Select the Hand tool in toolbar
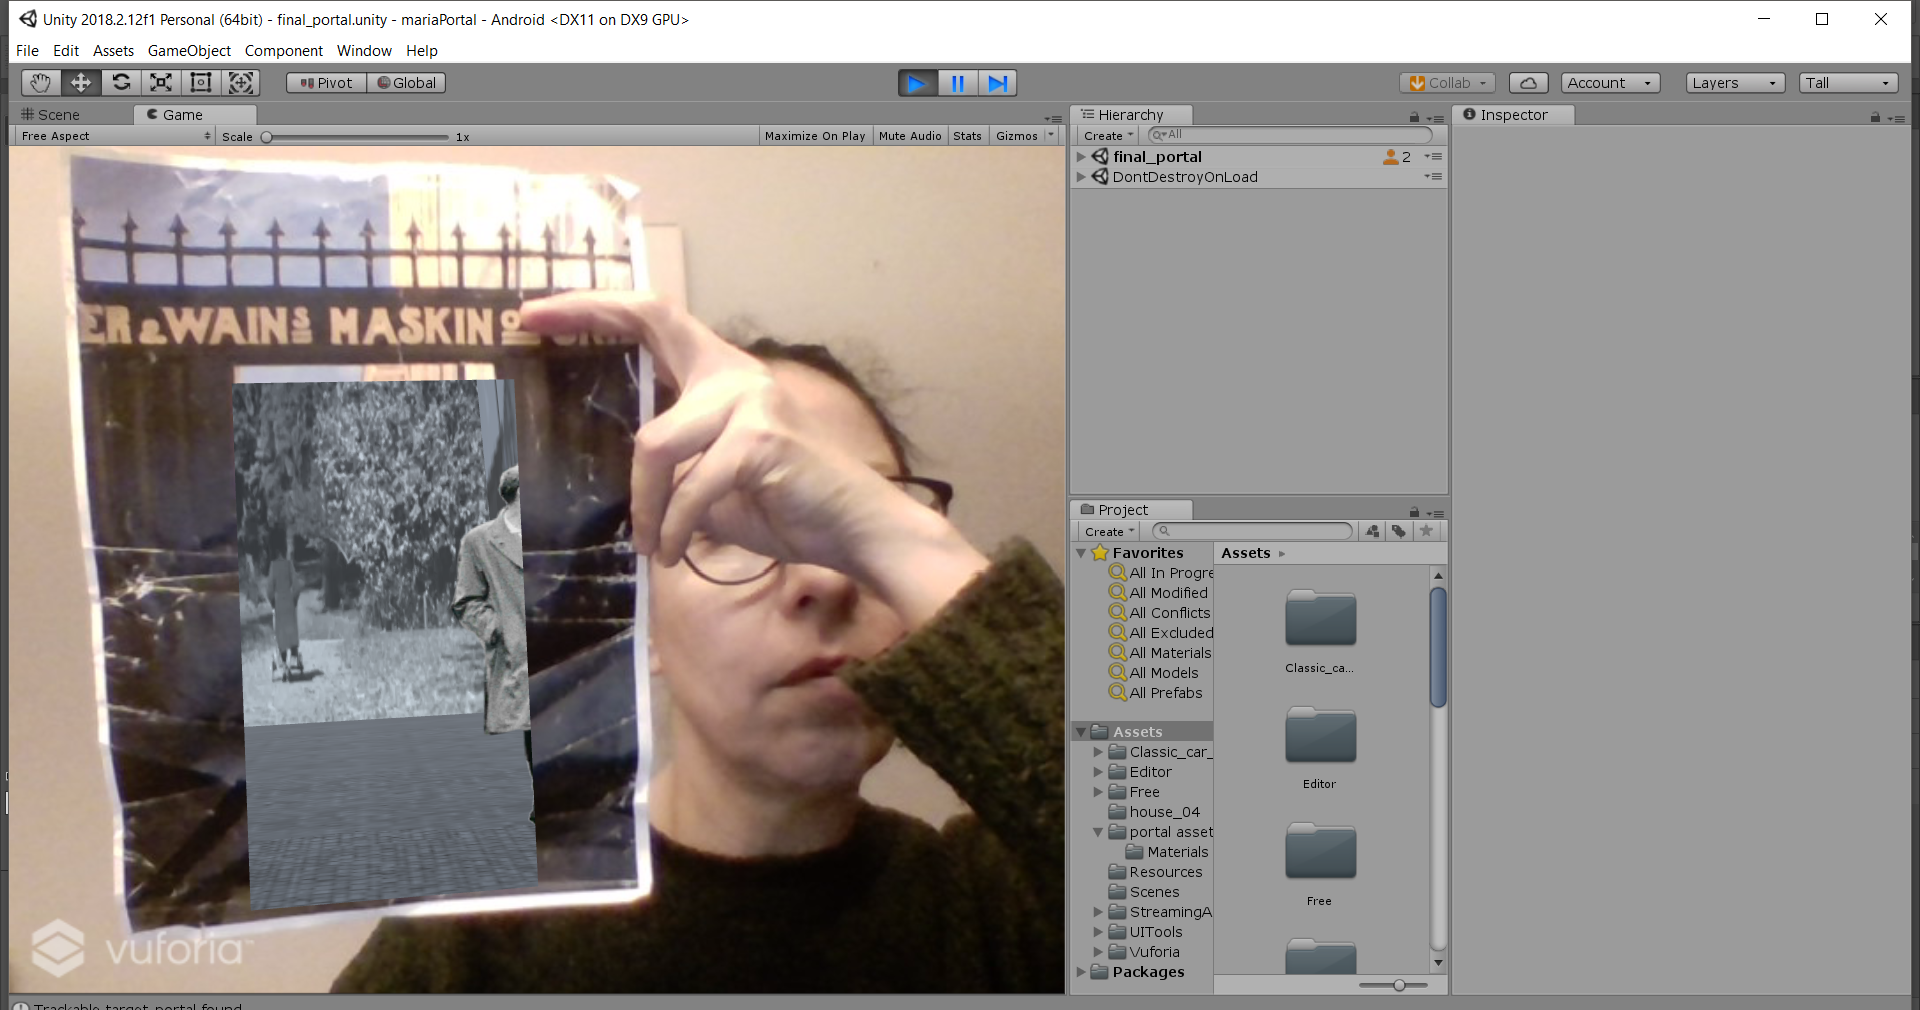This screenshot has height=1010, width=1920. [x=40, y=83]
